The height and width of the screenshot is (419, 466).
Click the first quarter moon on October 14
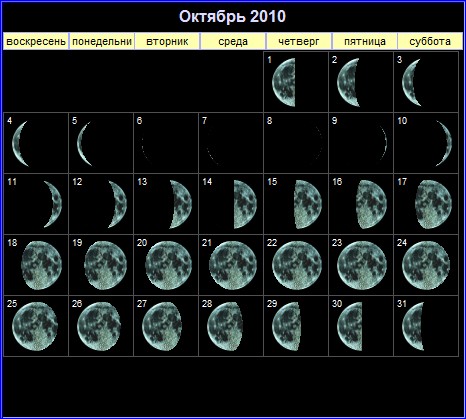pos(245,204)
